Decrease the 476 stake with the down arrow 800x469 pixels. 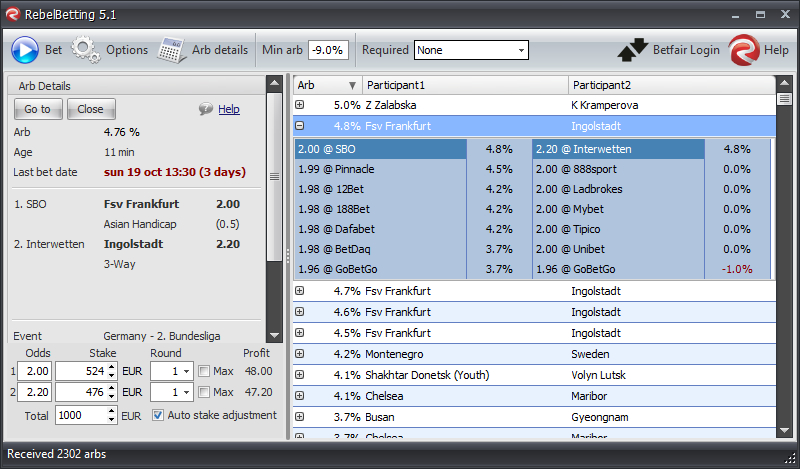pos(112,397)
